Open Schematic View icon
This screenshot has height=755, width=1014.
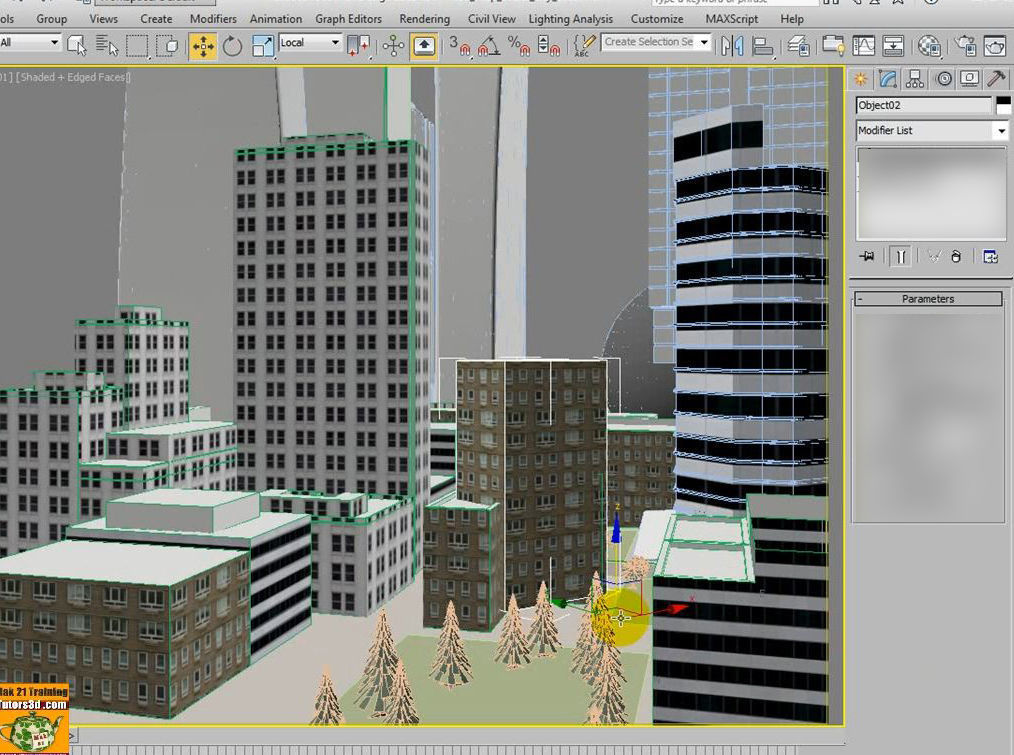tap(893, 46)
